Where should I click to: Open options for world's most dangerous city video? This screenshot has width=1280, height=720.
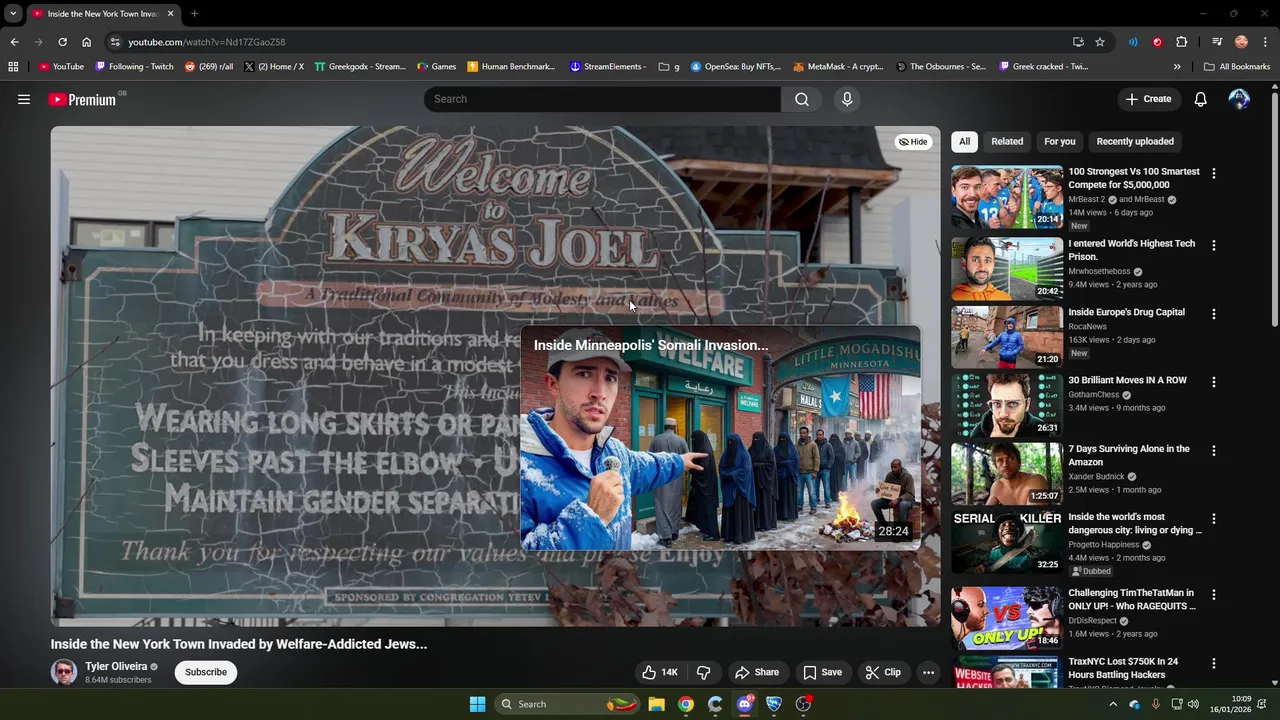click(x=1214, y=519)
